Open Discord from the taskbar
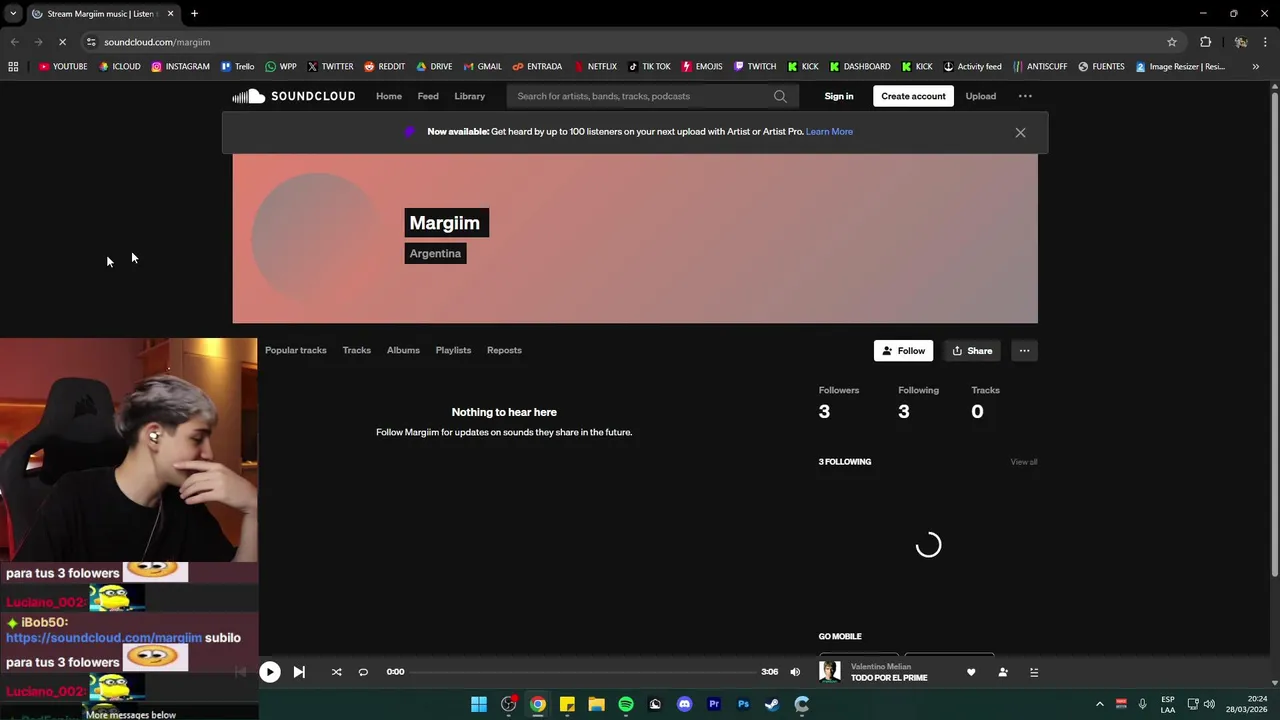The image size is (1280, 720). coord(684,704)
